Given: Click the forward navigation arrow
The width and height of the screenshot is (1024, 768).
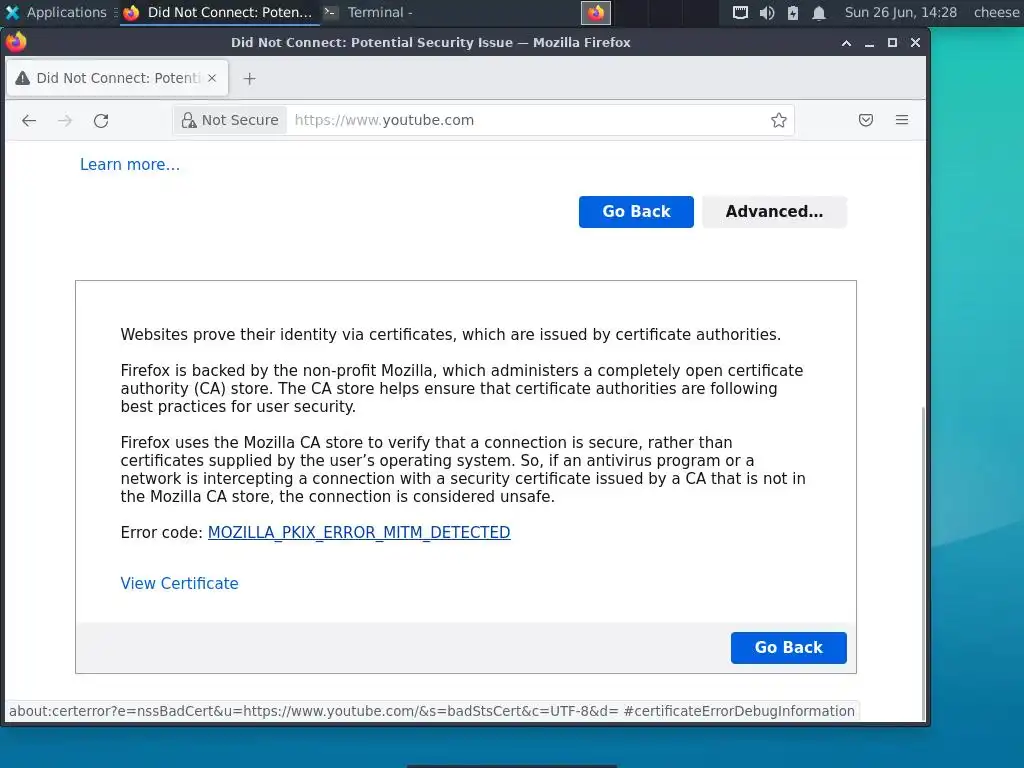Looking at the screenshot, I should (65, 121).
